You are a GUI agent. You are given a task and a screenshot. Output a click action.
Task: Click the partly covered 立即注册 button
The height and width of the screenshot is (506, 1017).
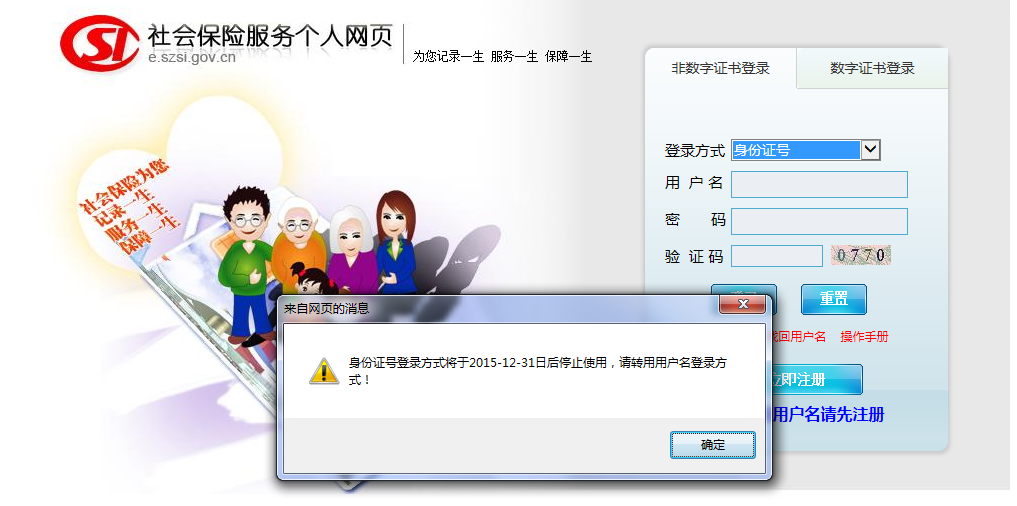coord(817,380)
